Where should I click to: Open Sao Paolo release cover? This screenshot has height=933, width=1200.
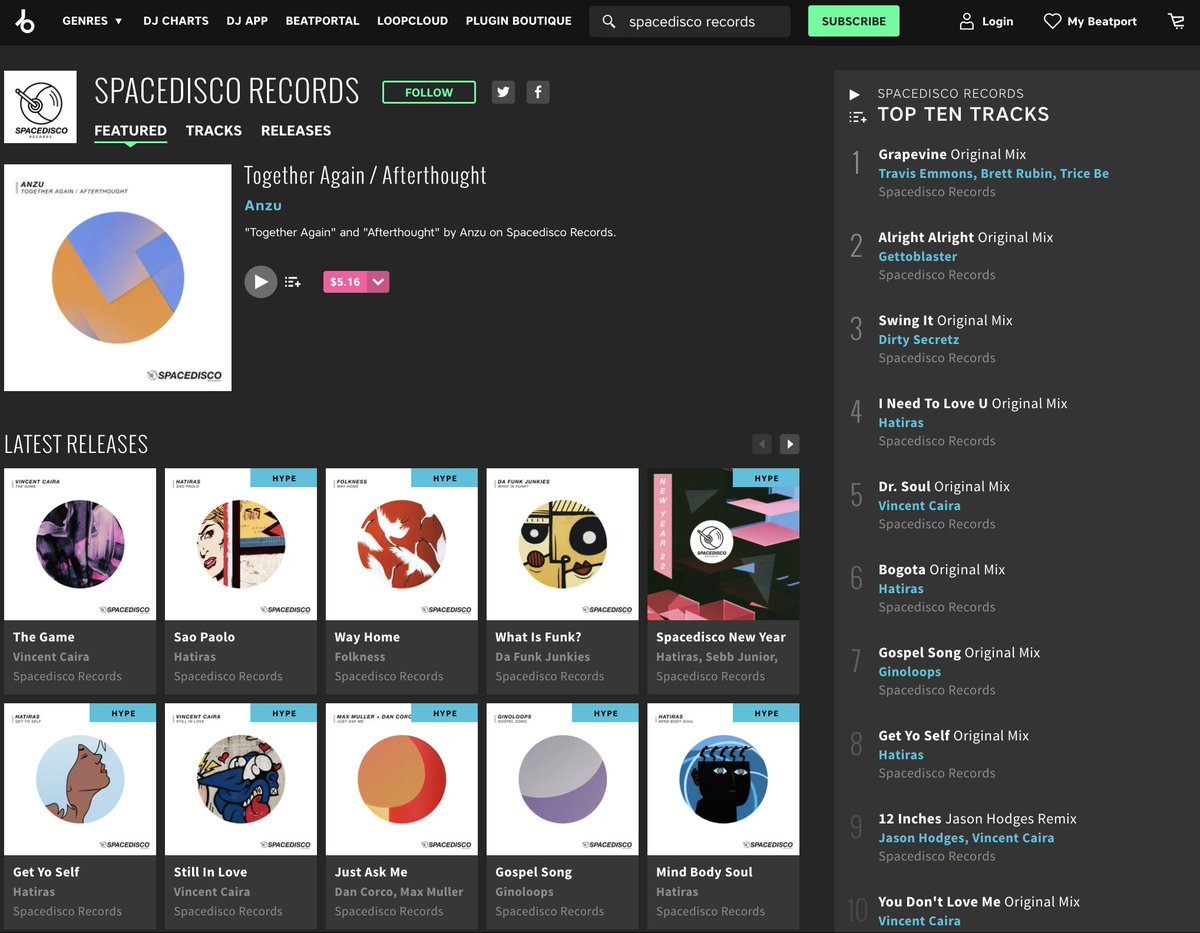tap(241, 544)
